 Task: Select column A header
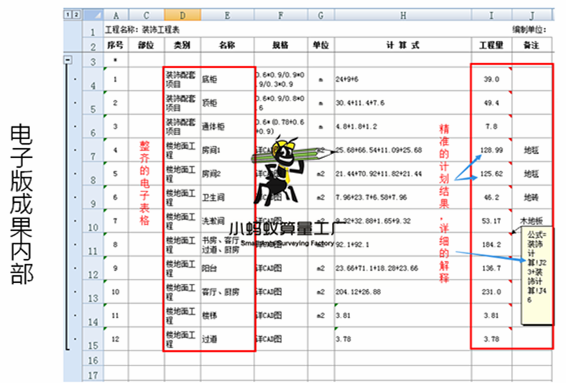(116, 15)
